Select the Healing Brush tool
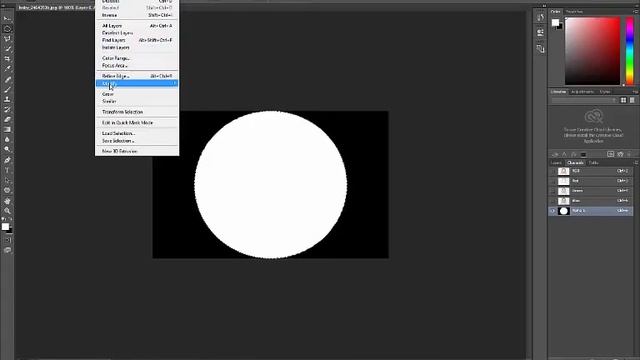 pyautogui.click(x=7, y=80)
